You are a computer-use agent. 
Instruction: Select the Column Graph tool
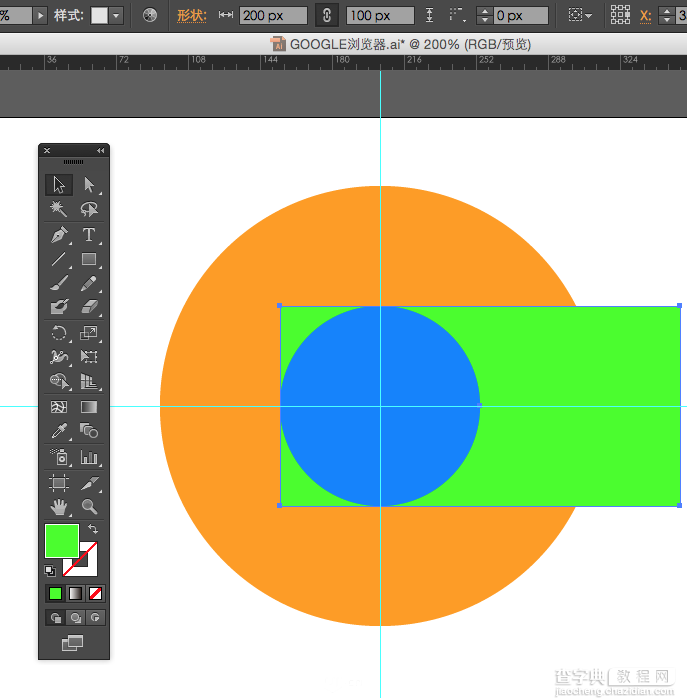pyautogui.click(x=89, y=457)
